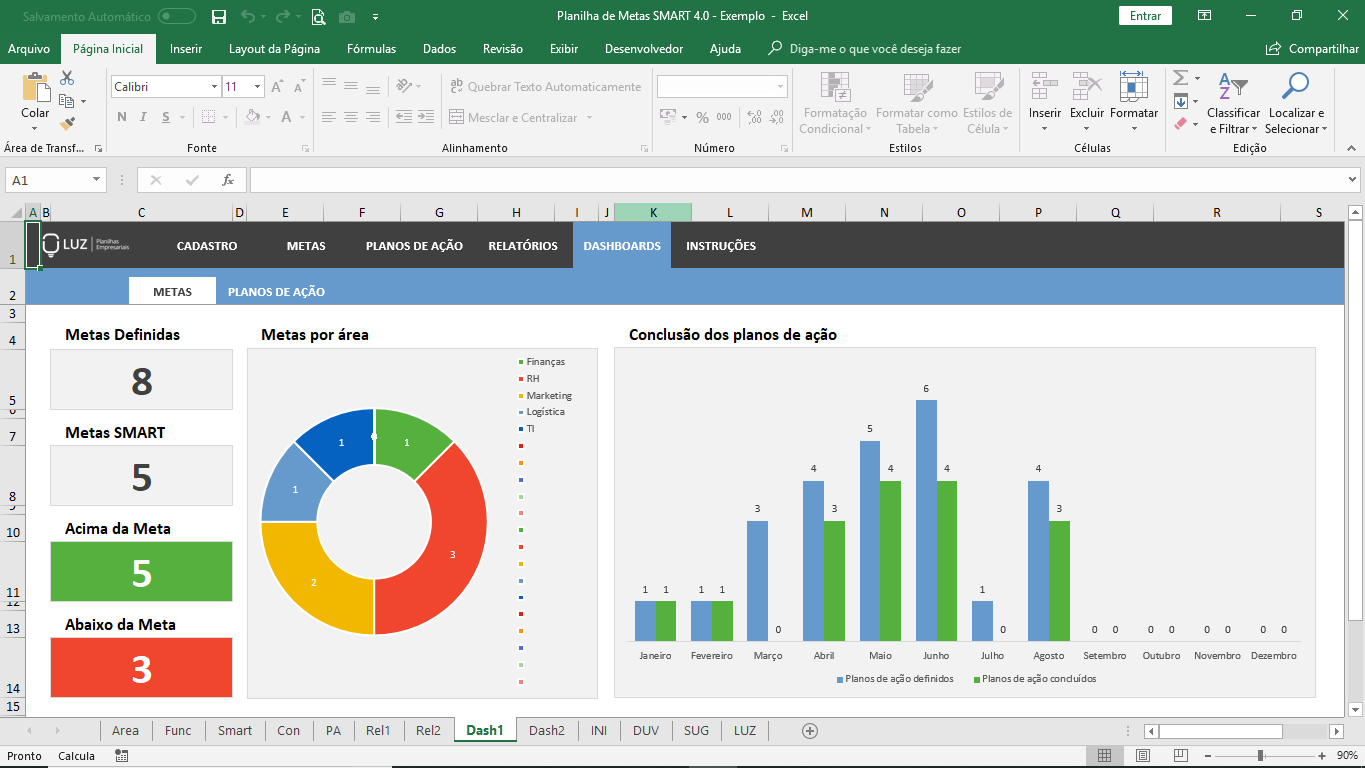Switch to page layout view in status bar
Image resolution: width=1365 pixels, height=768 pixels.
(x=1142, y=756)
